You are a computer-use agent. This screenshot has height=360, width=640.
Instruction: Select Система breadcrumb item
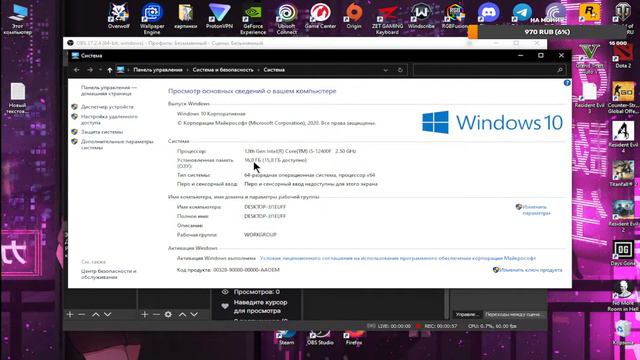click(274, 70)
